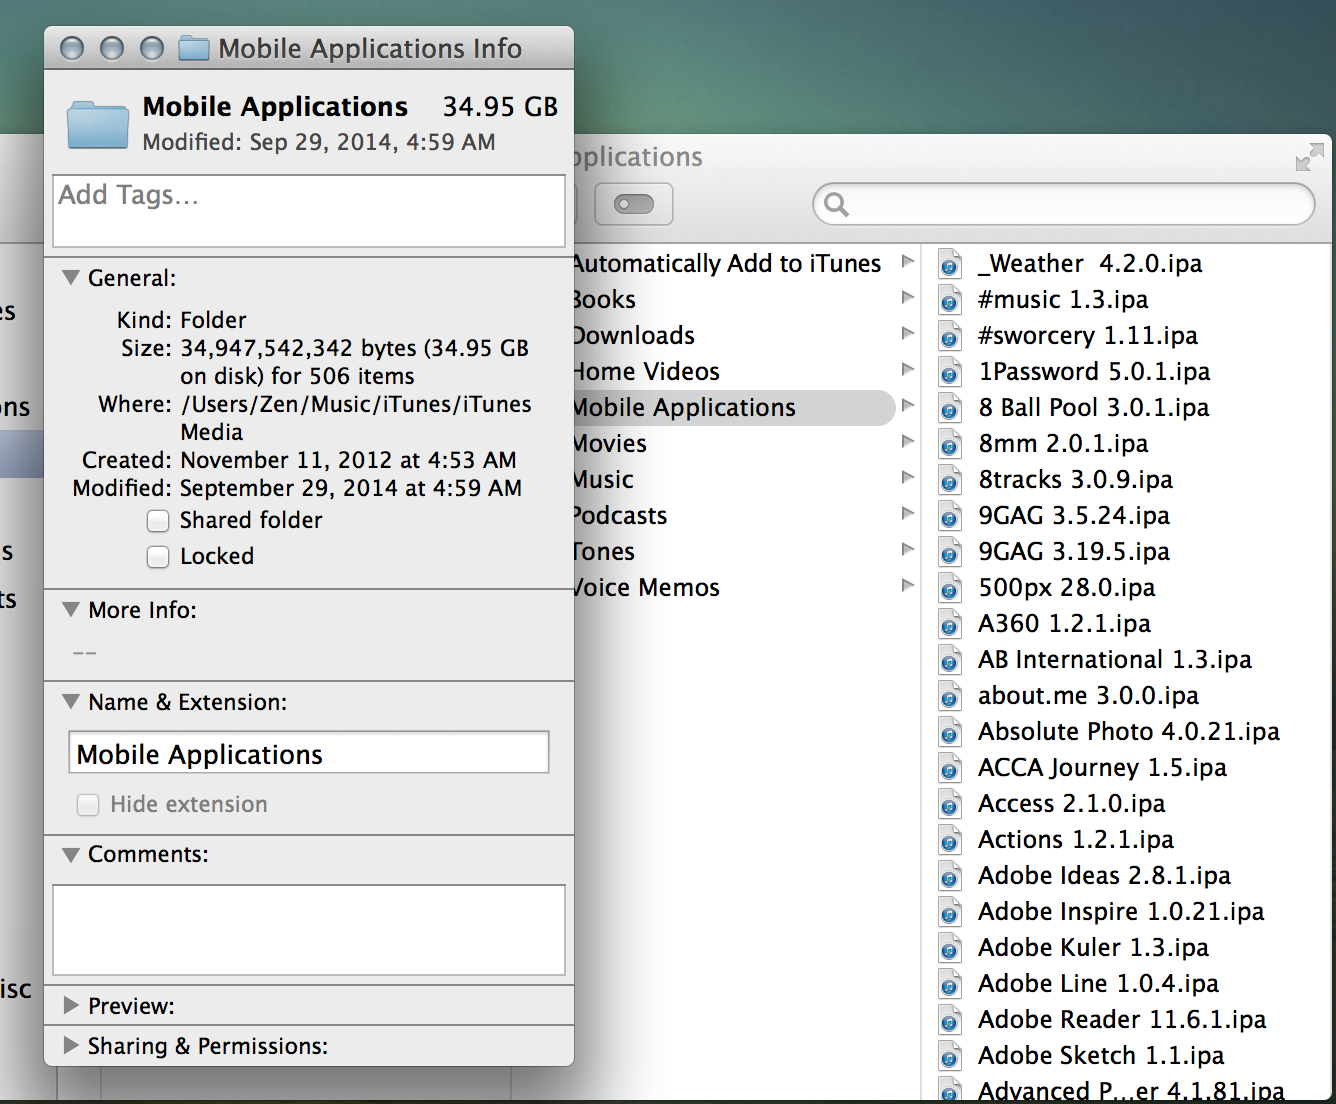Image resolution: width=1336 pixels, height=1104 pixels.
Task: Enable the Shared folder checkbox
Action: (x=158, y=521)
